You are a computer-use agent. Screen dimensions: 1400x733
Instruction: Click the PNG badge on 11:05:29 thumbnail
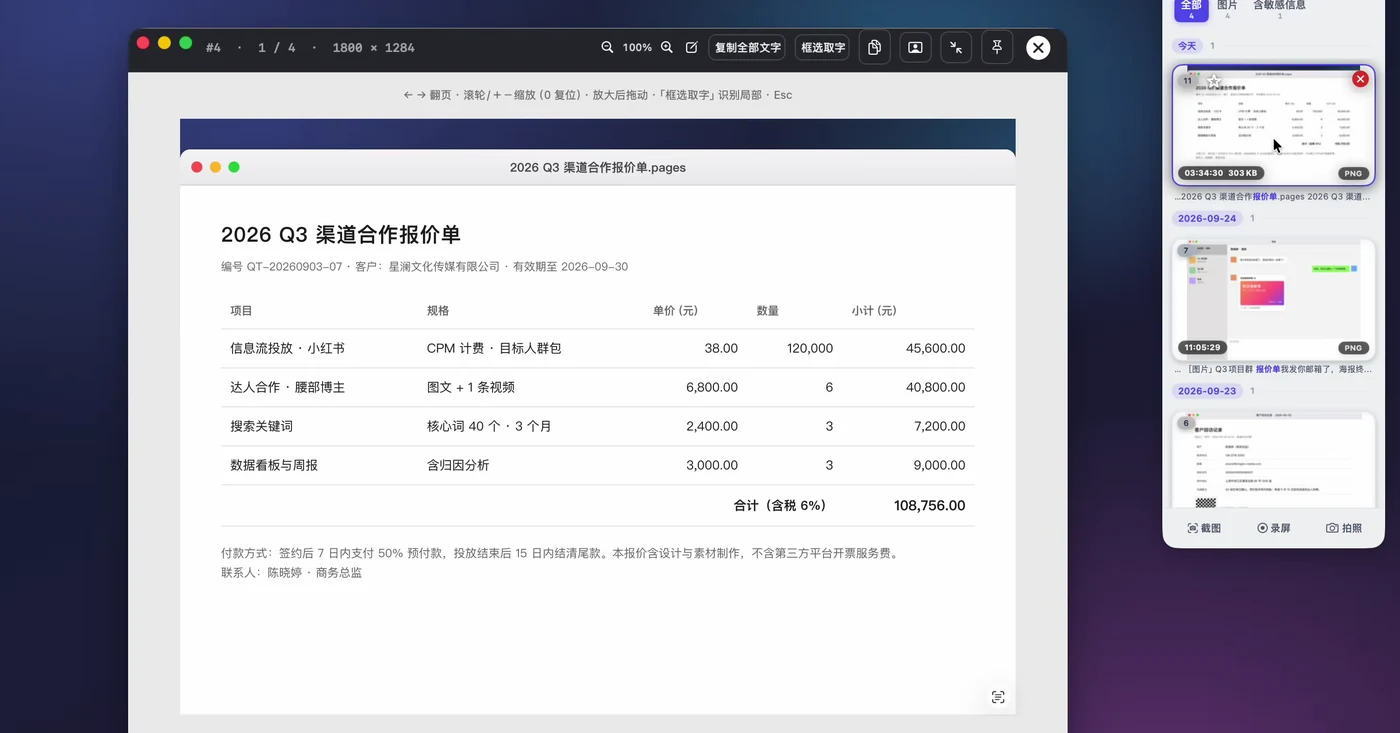tap(1353, 348)
